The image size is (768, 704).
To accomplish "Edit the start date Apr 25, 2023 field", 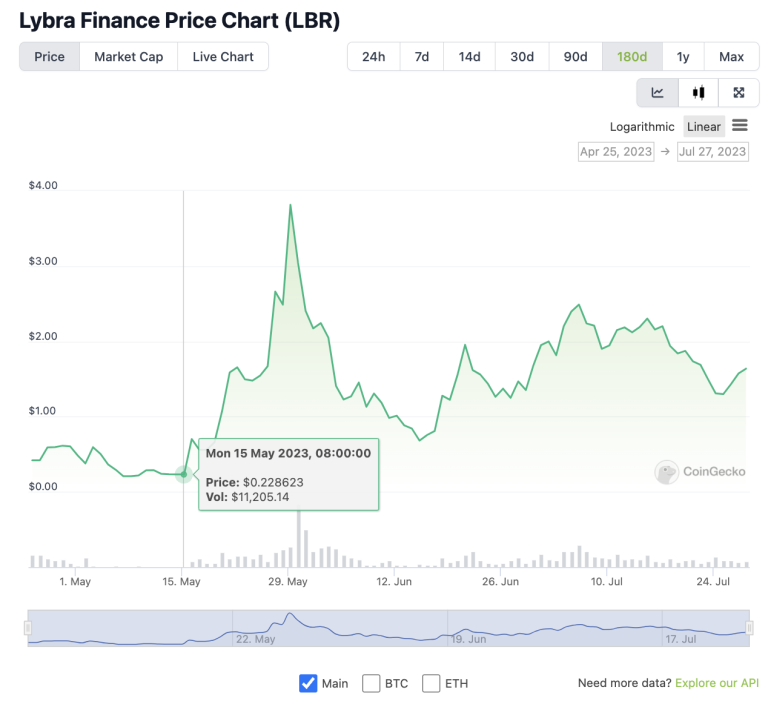I will coord(615,152).
